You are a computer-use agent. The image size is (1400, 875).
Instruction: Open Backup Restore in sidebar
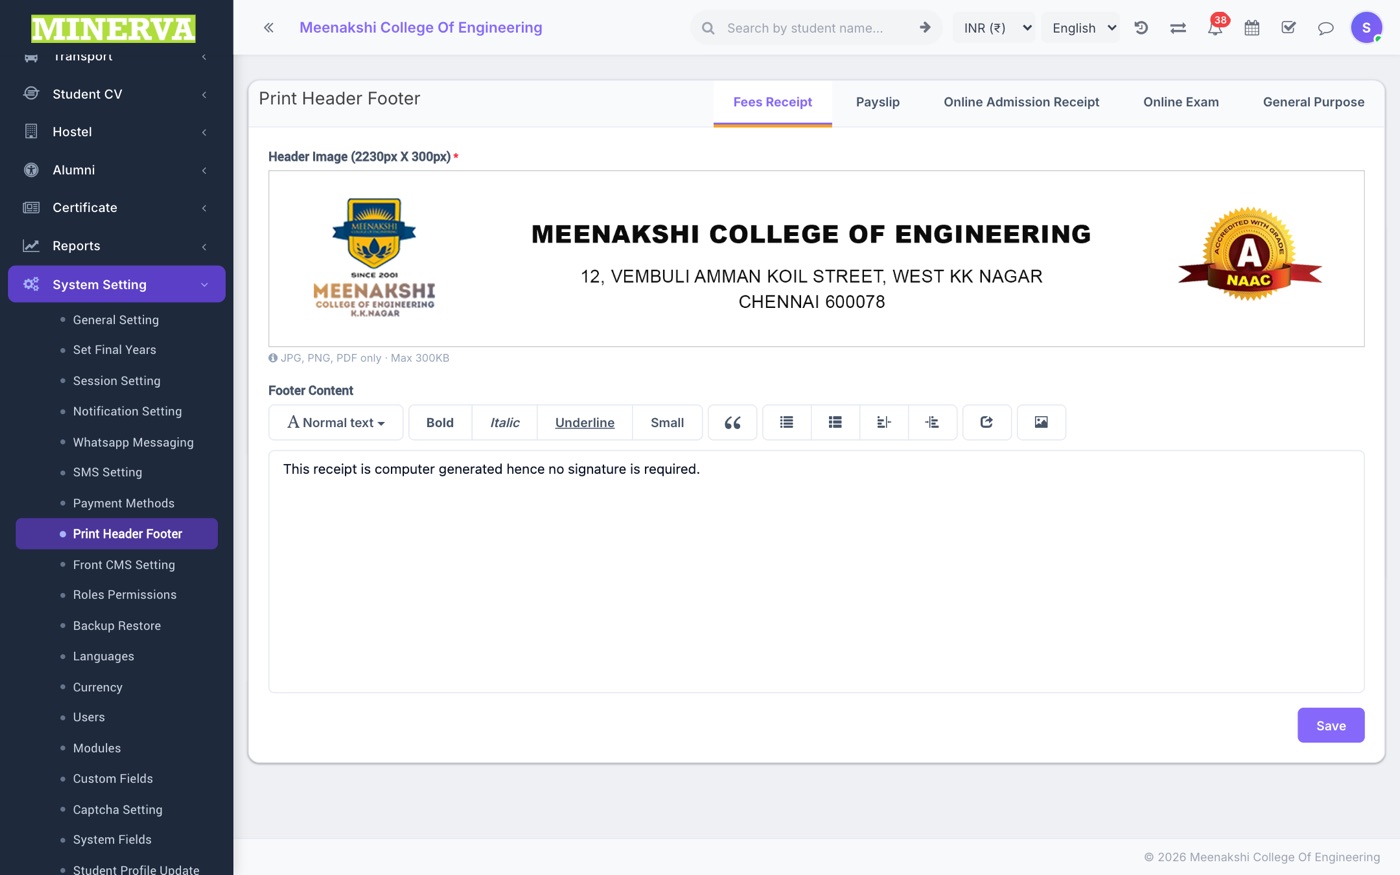coord(116,626)
